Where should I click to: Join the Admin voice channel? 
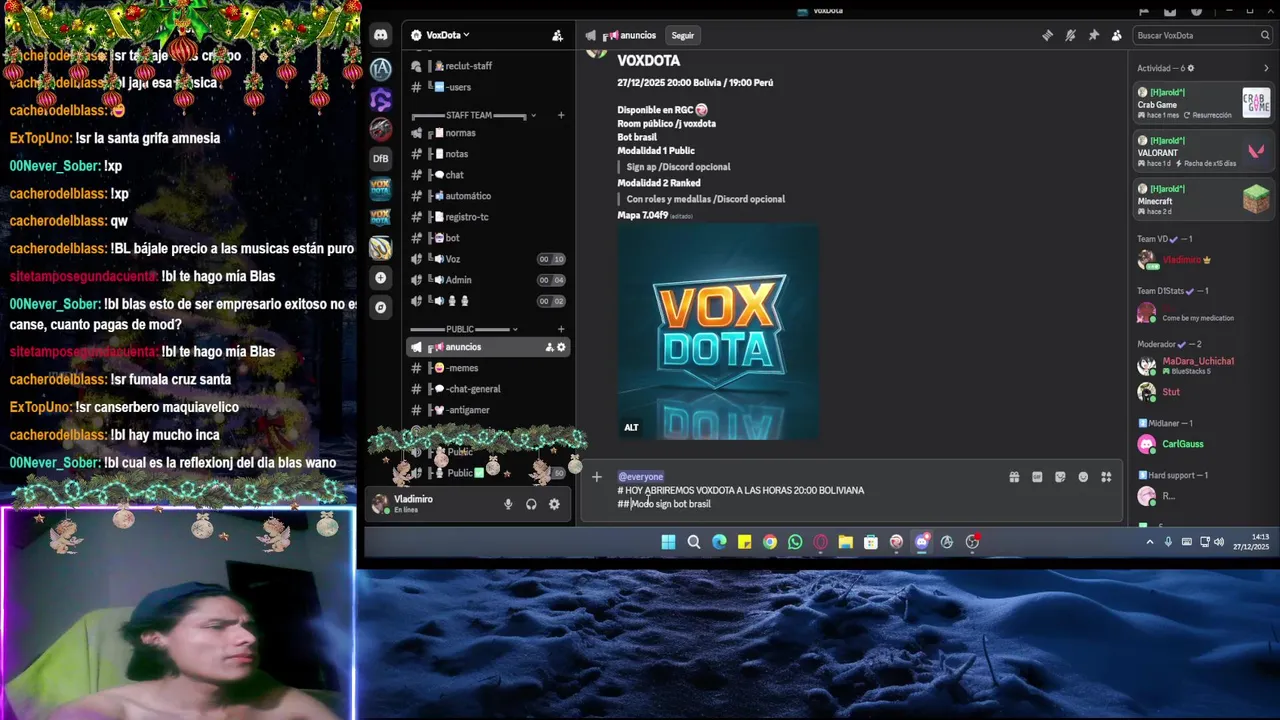(488, 280)
